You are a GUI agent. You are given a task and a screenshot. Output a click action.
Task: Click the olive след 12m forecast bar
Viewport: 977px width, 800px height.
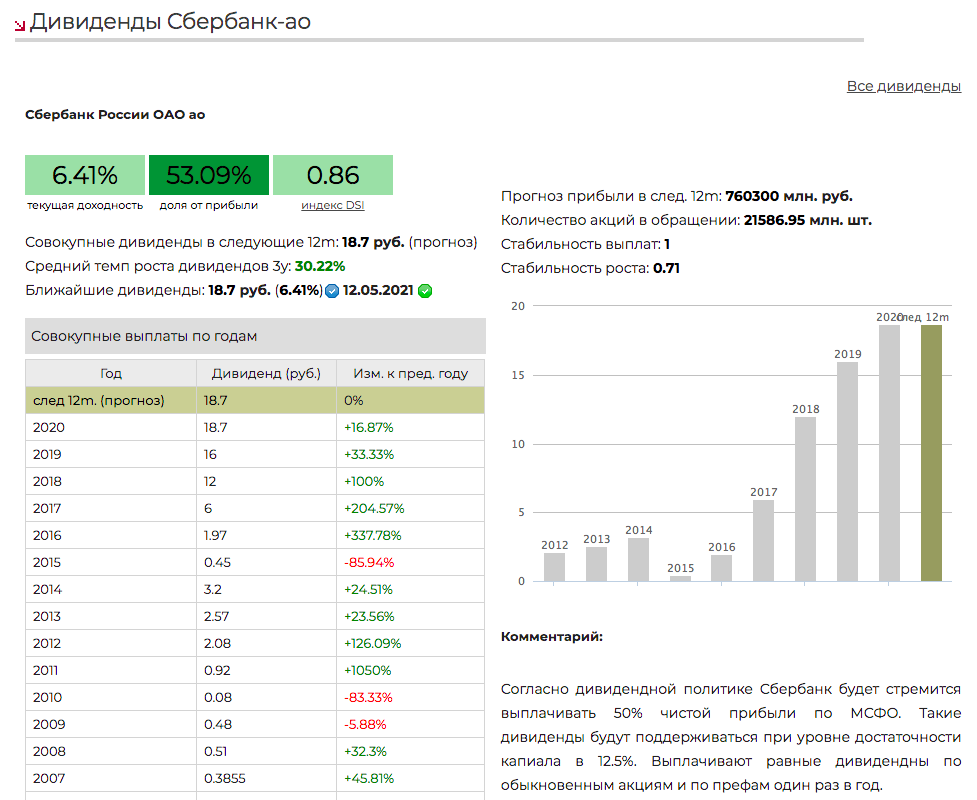pos(932,453)
